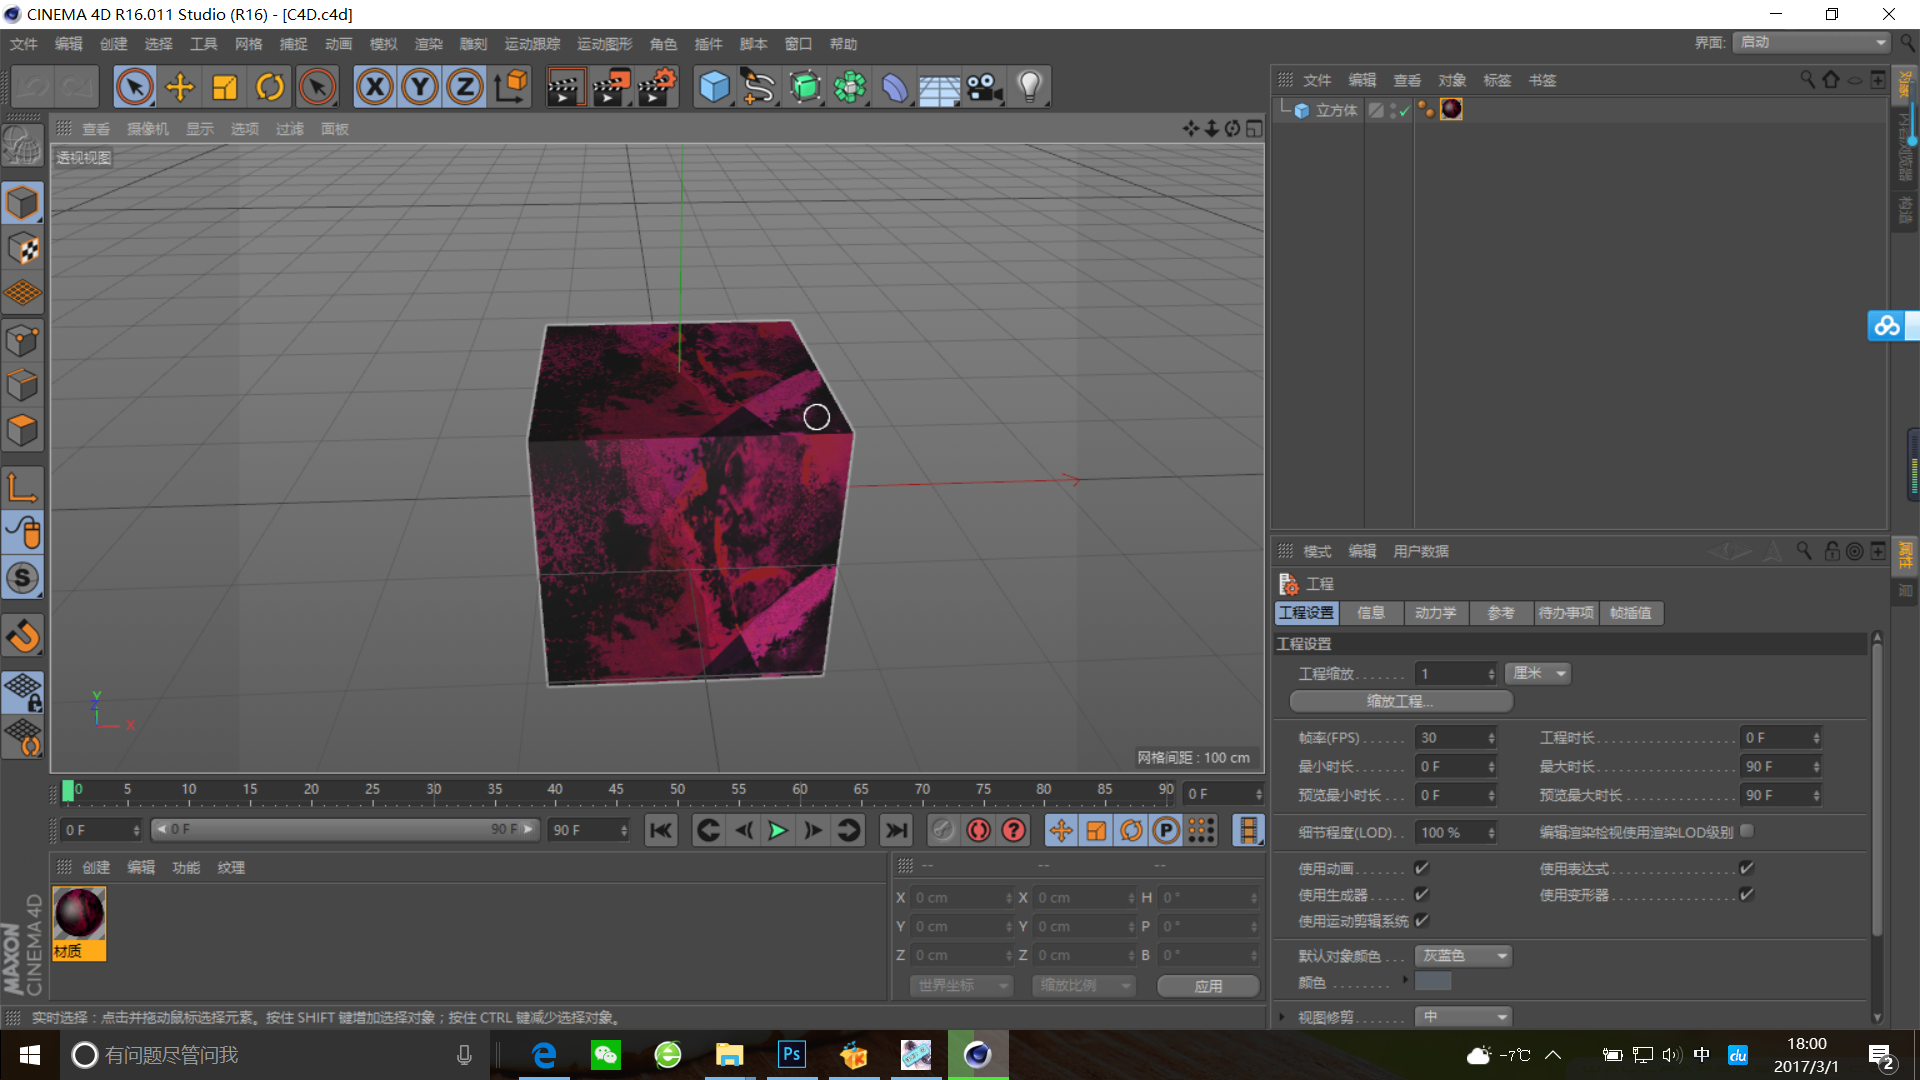Open render to picture viewer icon
Image resolution: width=1920 pixels, height=1080 pixels.
[611, 87]
